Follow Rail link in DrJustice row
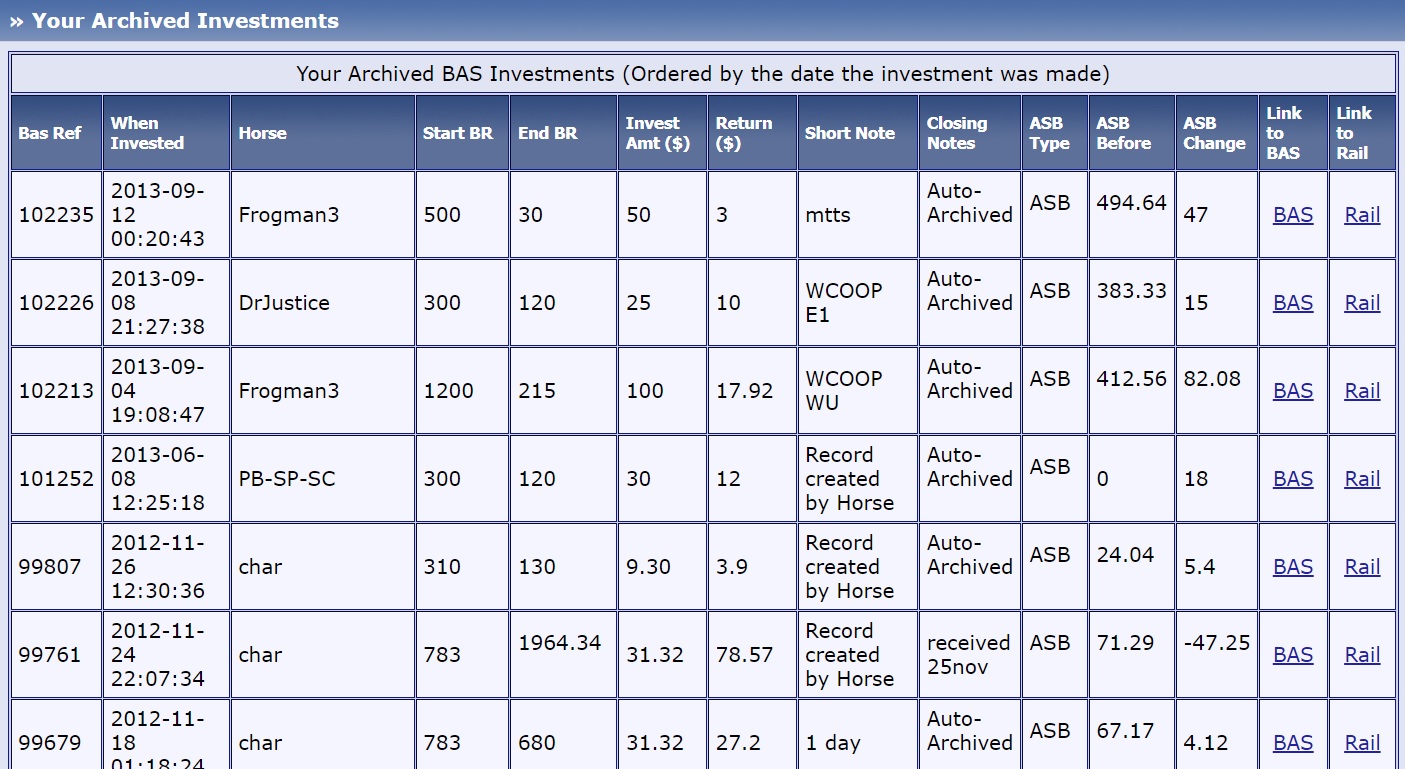 (x=1362, y=303)
